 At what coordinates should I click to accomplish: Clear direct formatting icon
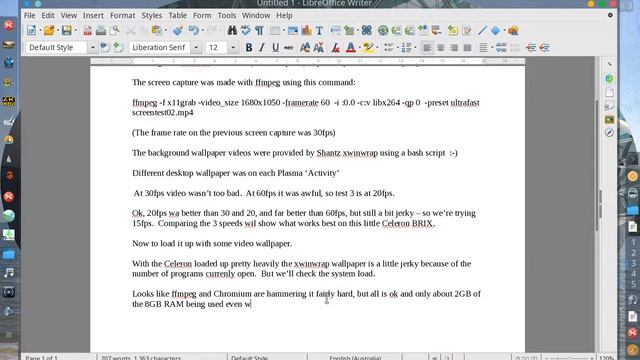click(x=336, y=47)
